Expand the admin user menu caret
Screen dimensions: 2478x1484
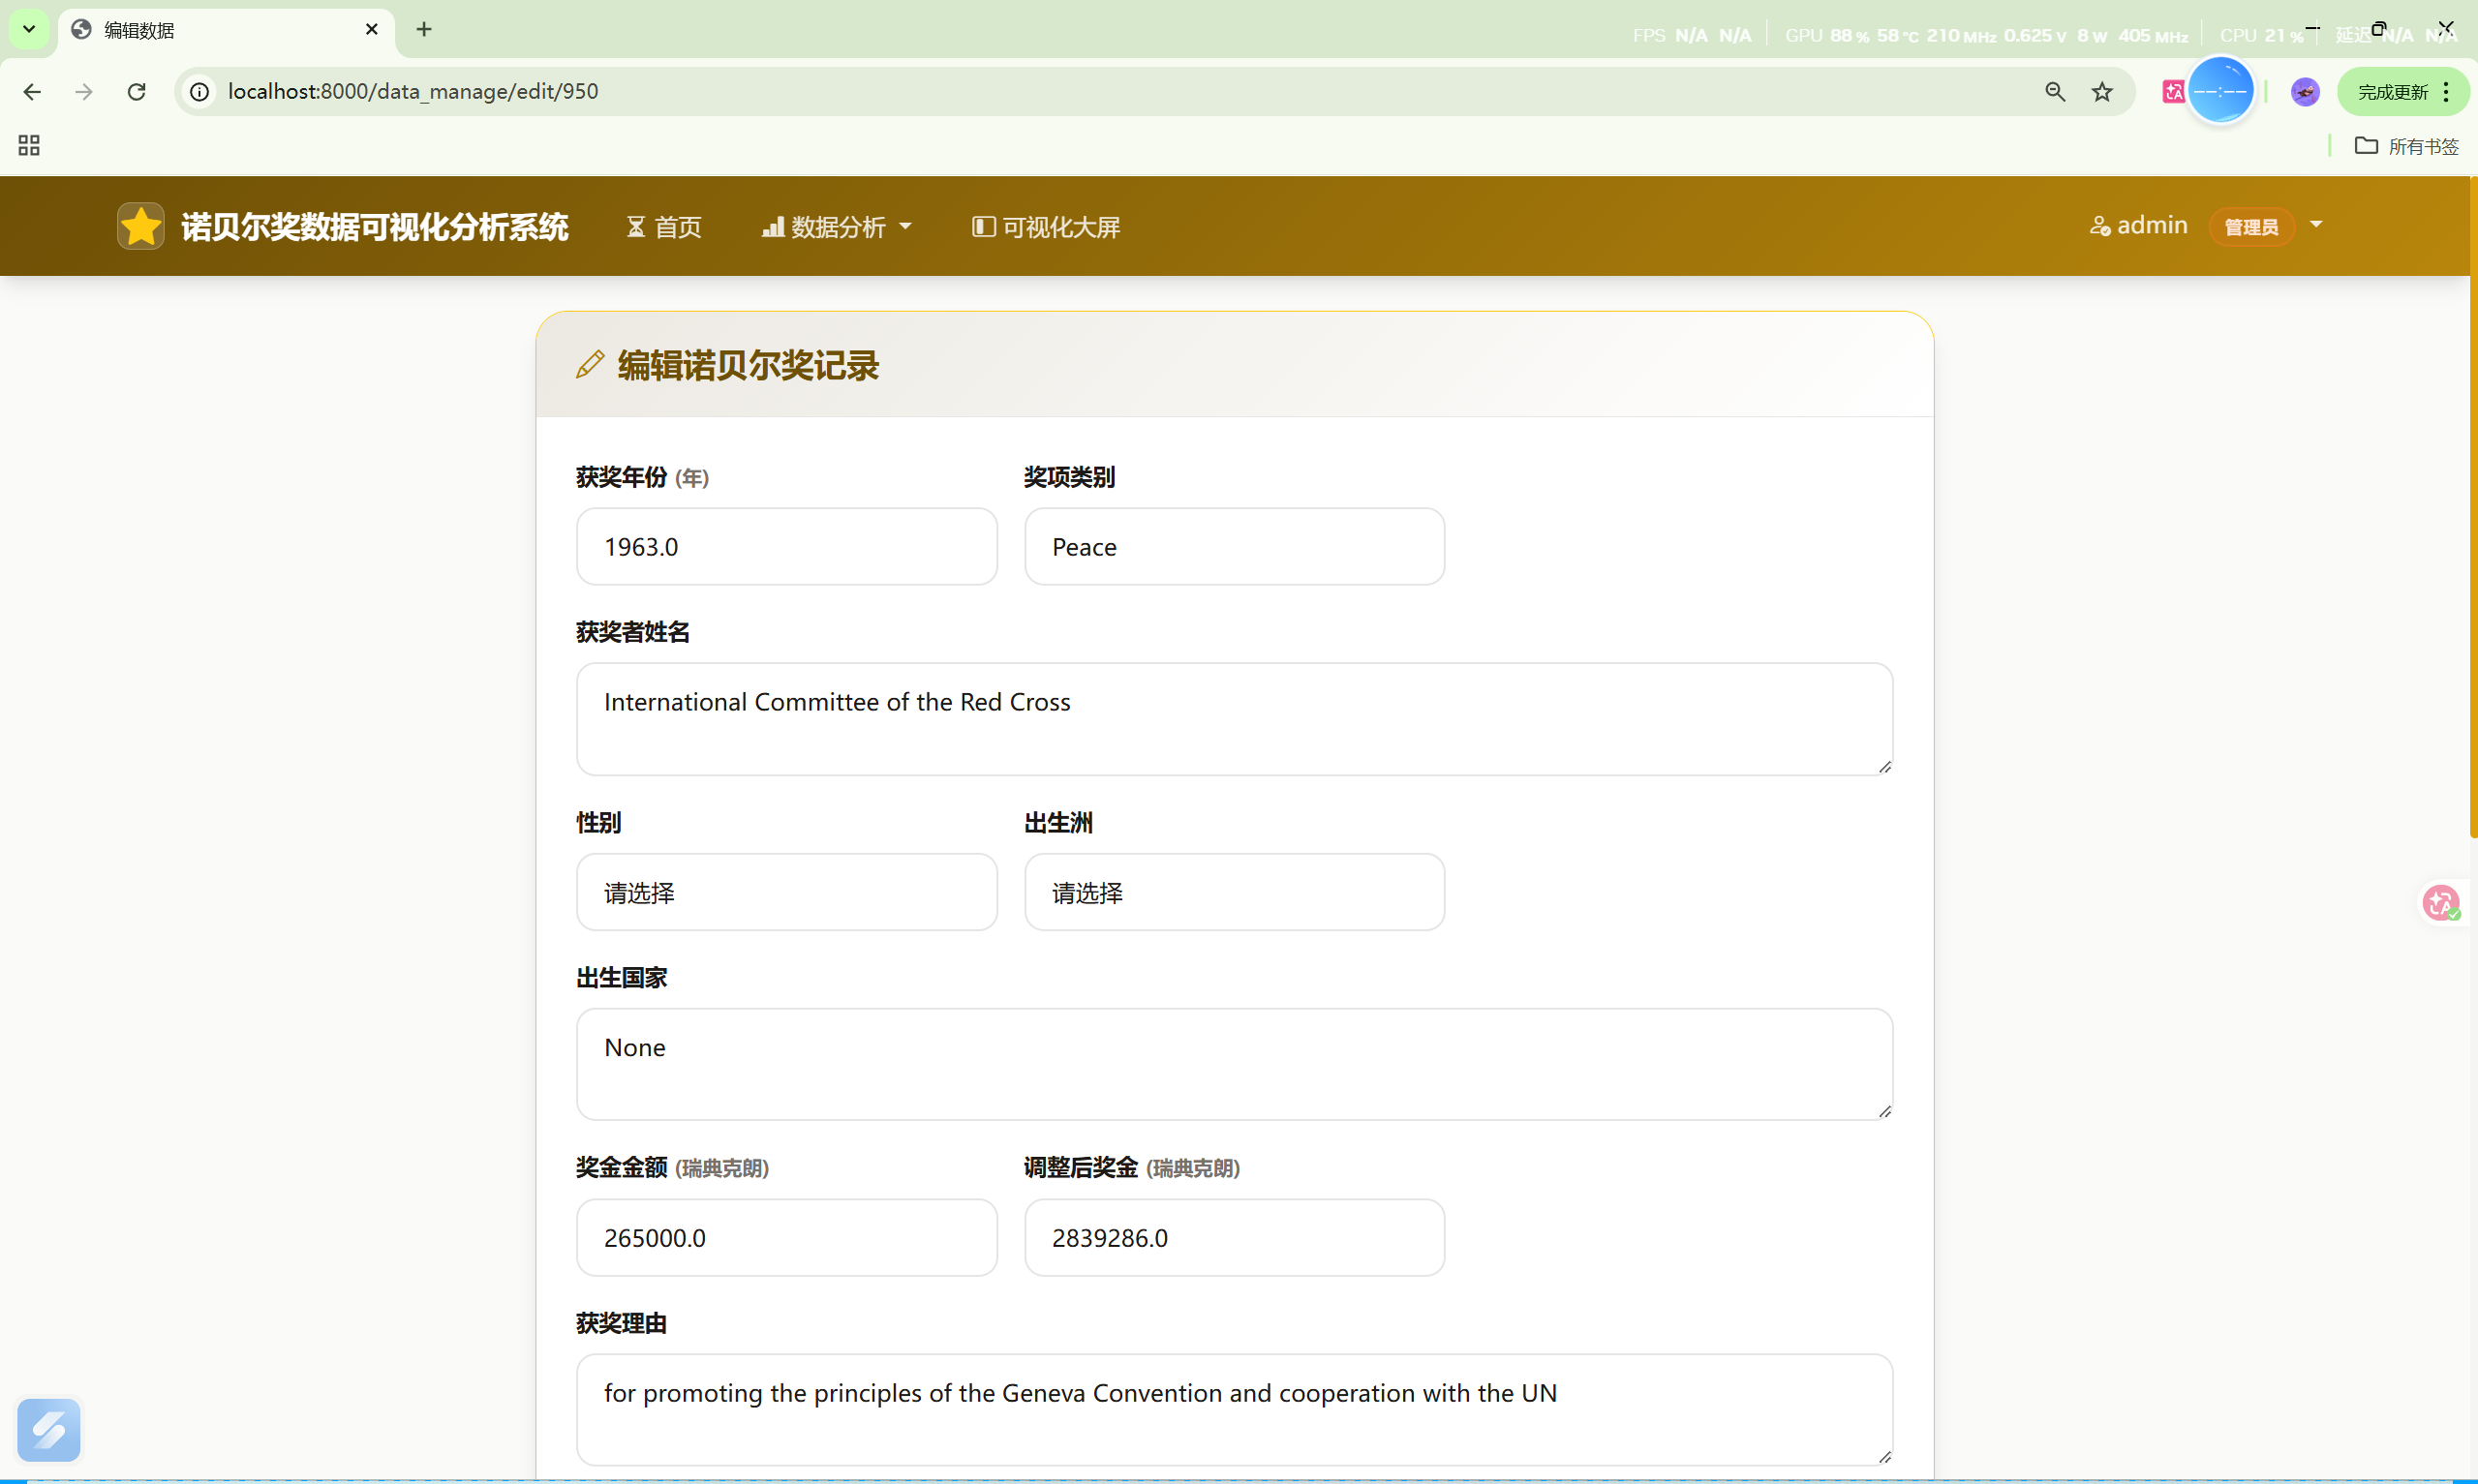click(x=2316, y=225)
